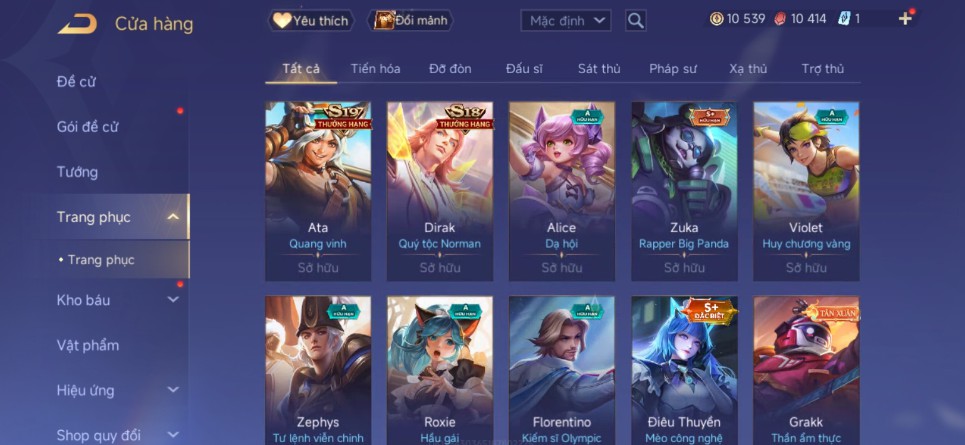Open the Zuka Rapper Big Panda skin card
The height and width of the screenshot is (445, 965).
[684, 191]
